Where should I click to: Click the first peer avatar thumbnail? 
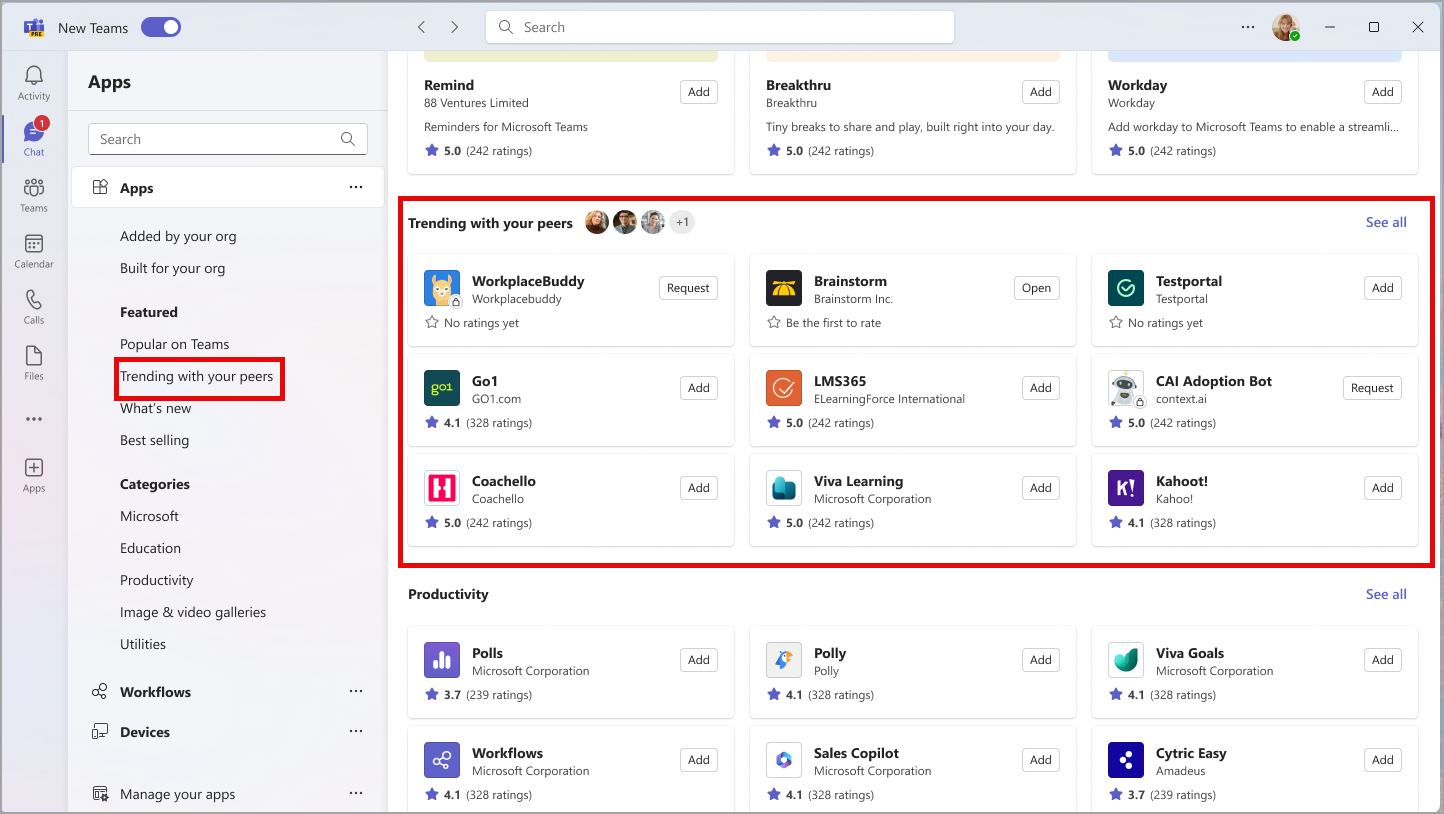597,222
